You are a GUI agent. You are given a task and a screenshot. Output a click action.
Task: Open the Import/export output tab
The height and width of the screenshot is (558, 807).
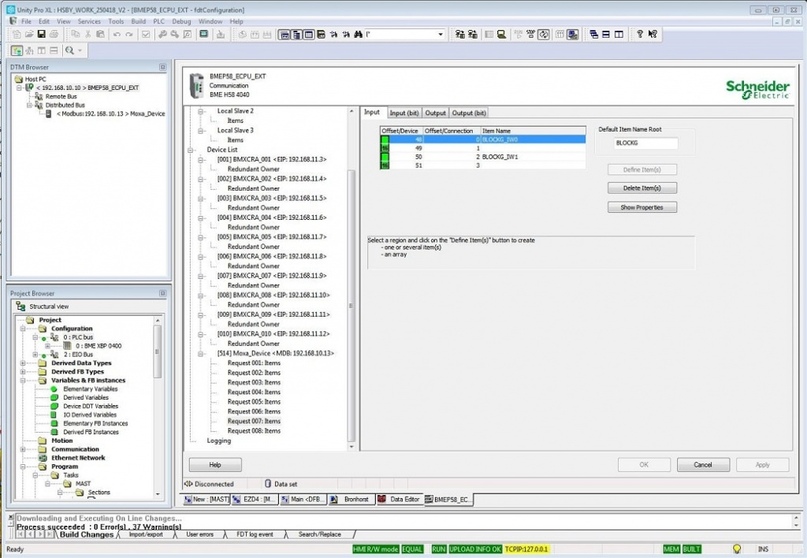click(146, 534)
